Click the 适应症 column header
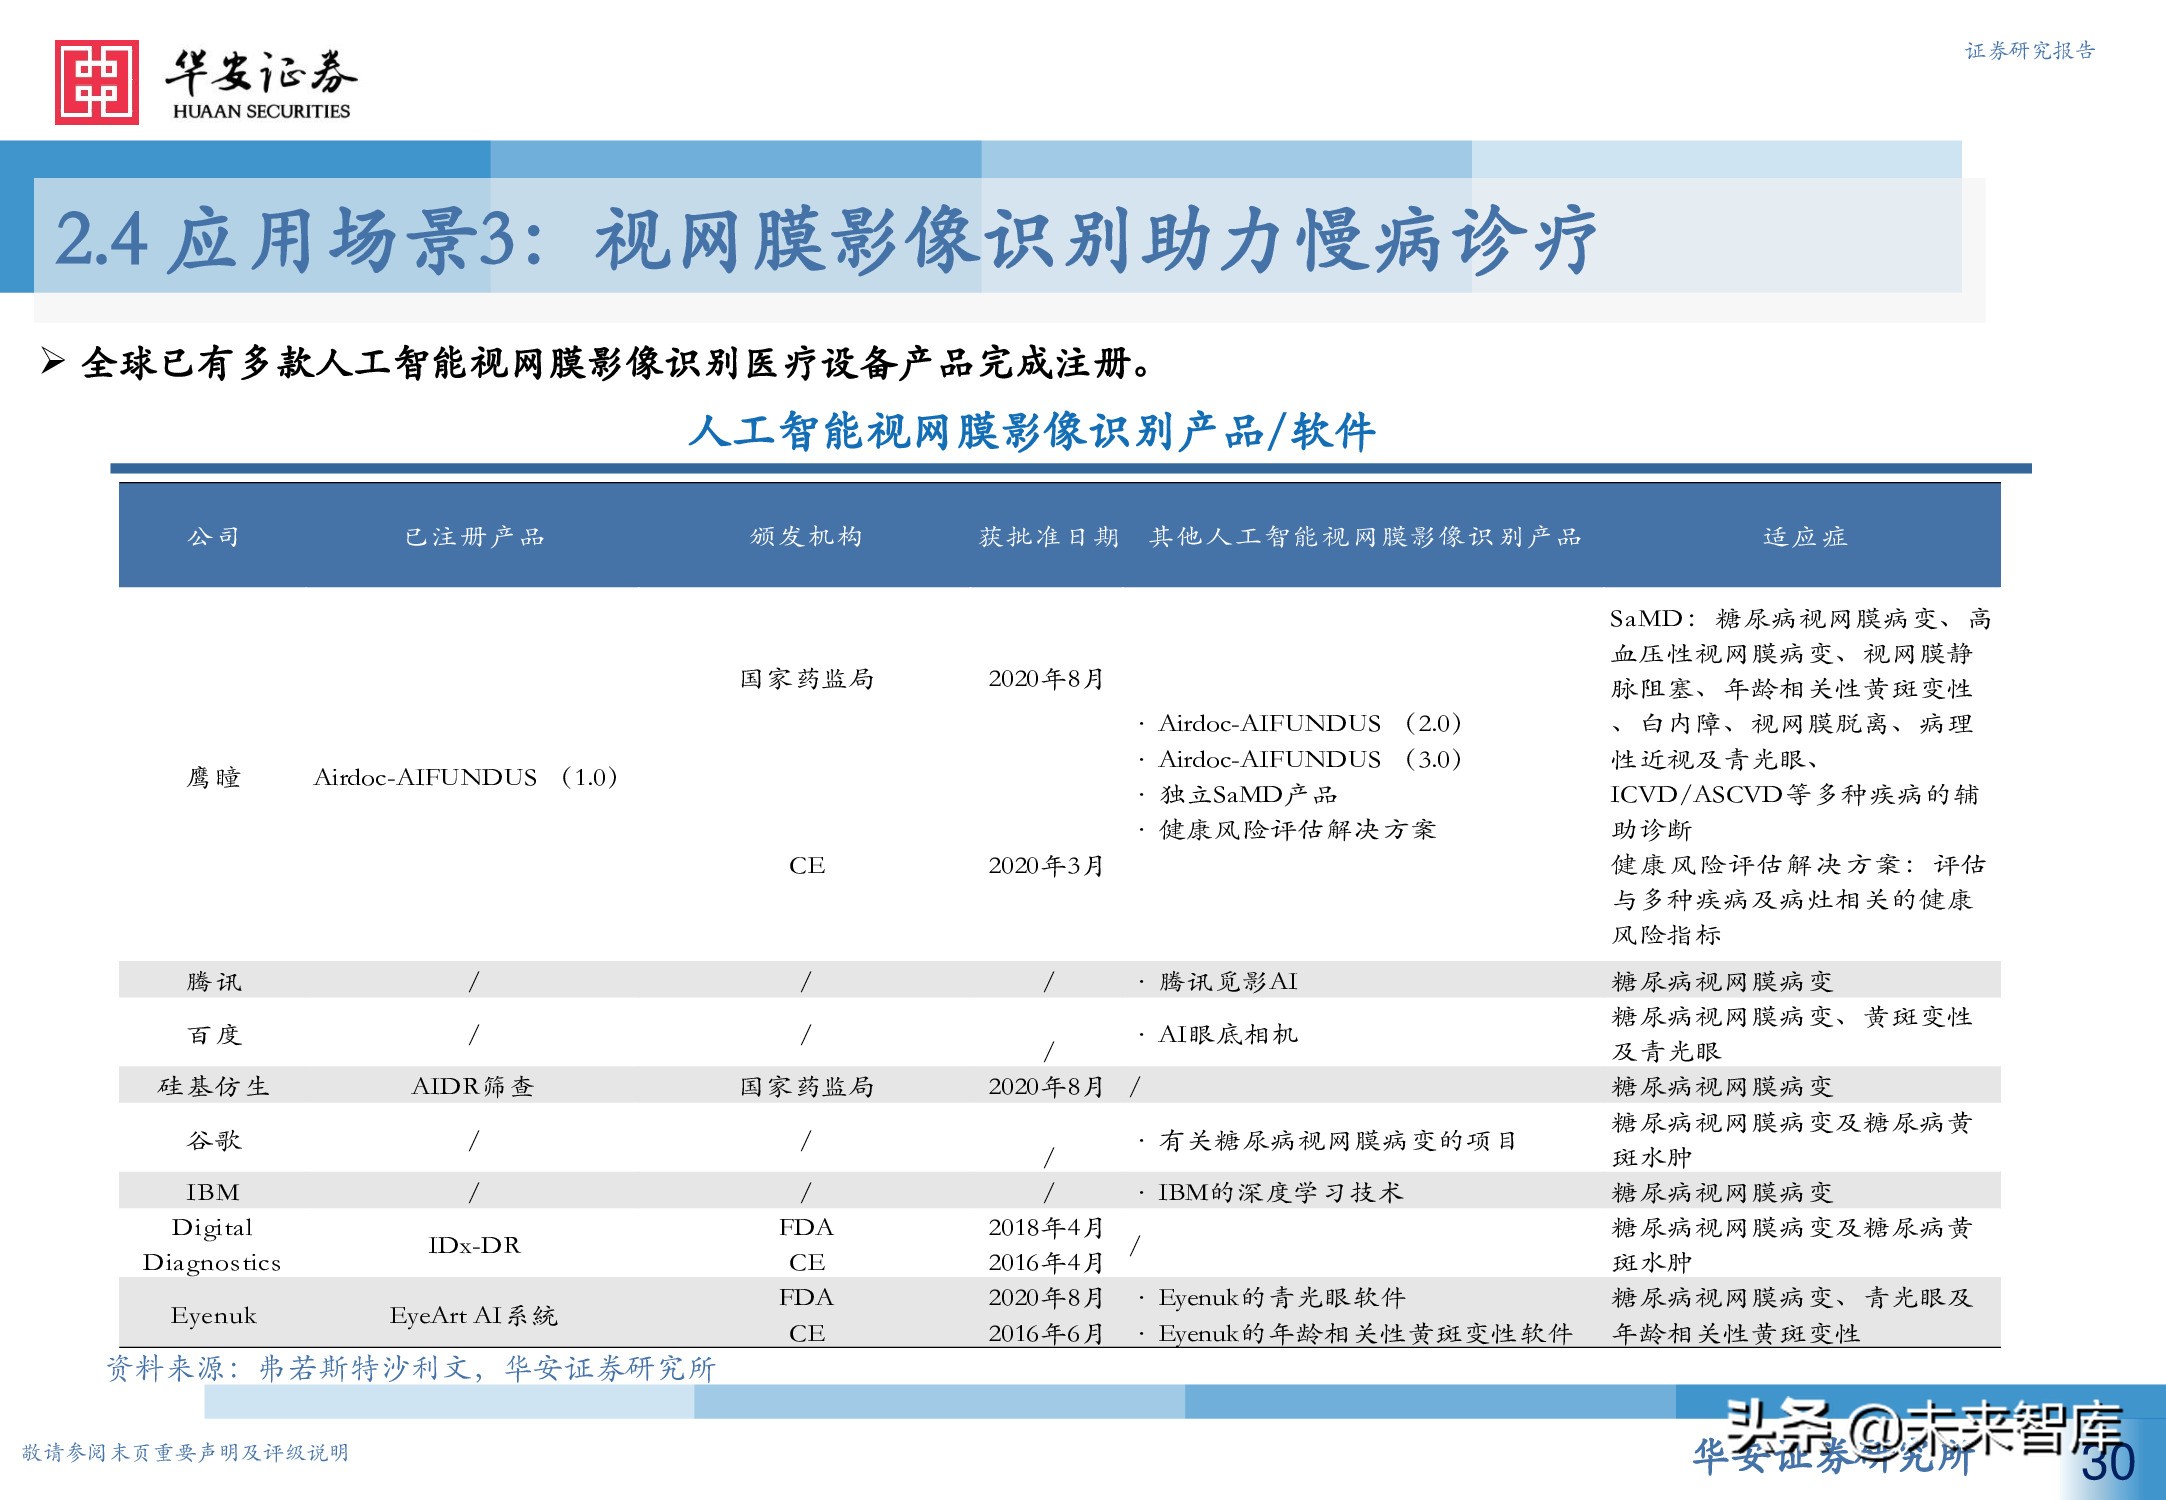The width and height of the screenshot is (2166, 1500). (x=1805, y=537)
